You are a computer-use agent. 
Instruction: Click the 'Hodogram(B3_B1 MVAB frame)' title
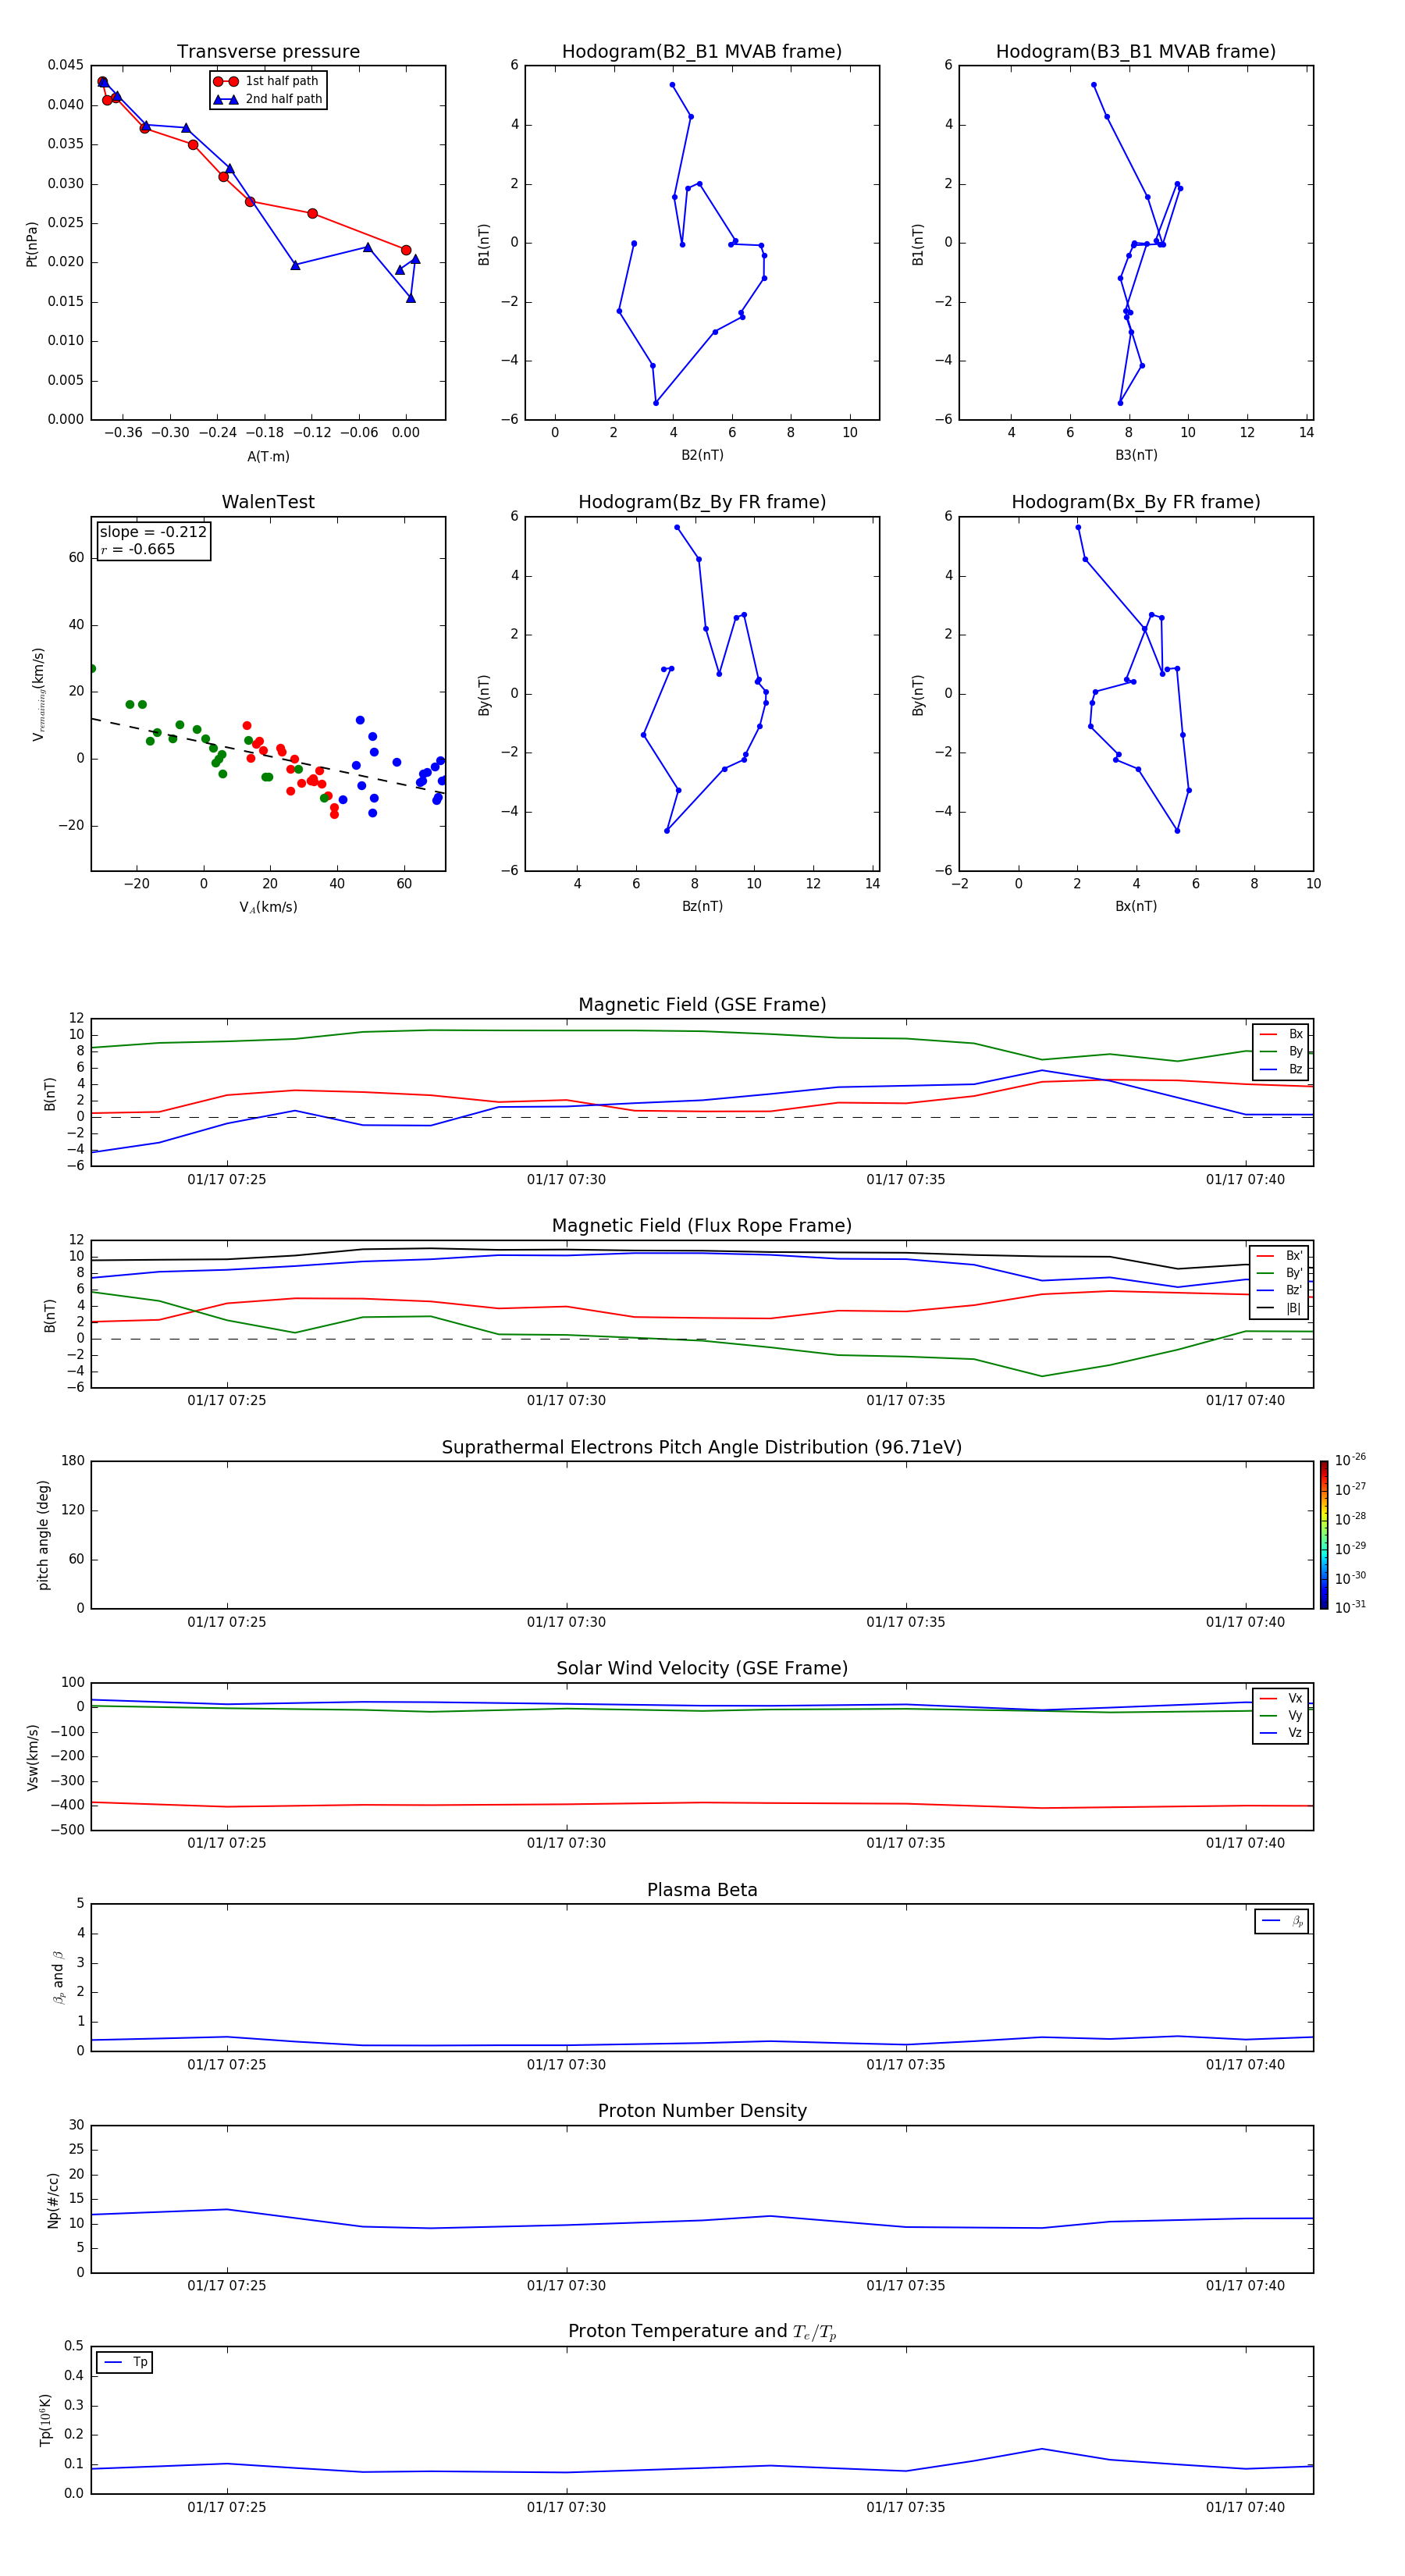(x=1136, y=51)
